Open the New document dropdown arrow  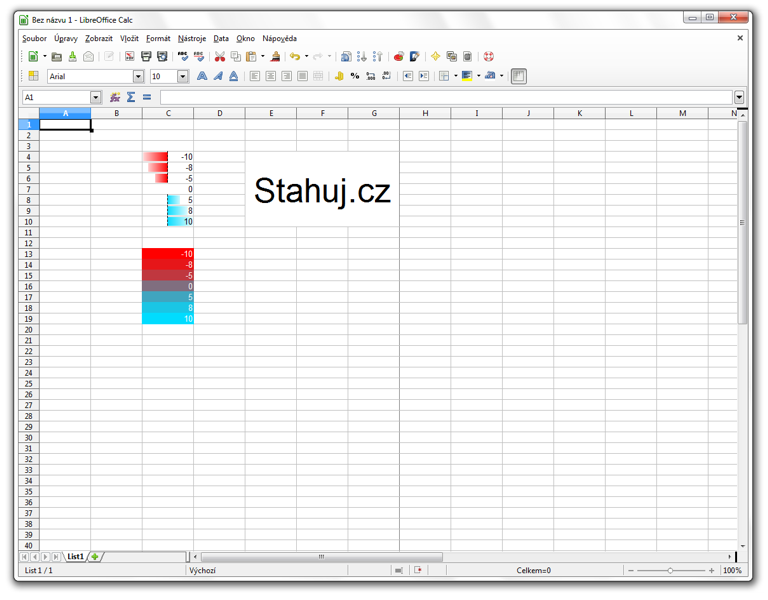click(45, 56)
